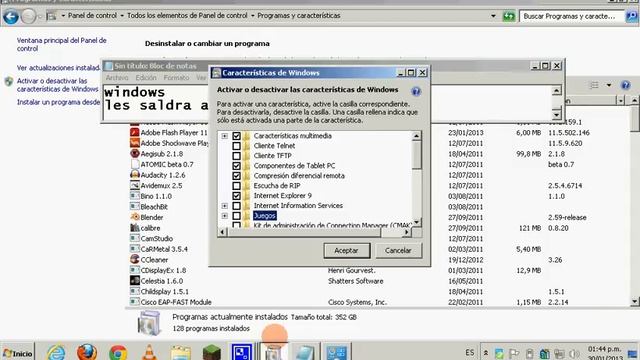Expand the Características multimedia tree node
This screenshot has height=360, width=640.
pyautogui.click(x=224, y=136)
